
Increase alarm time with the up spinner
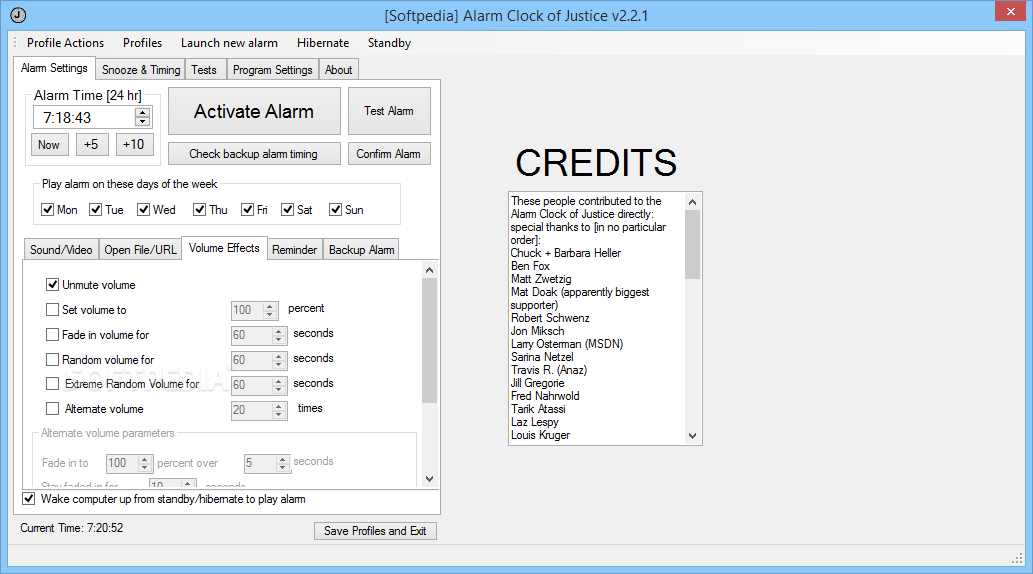(142, 113)
